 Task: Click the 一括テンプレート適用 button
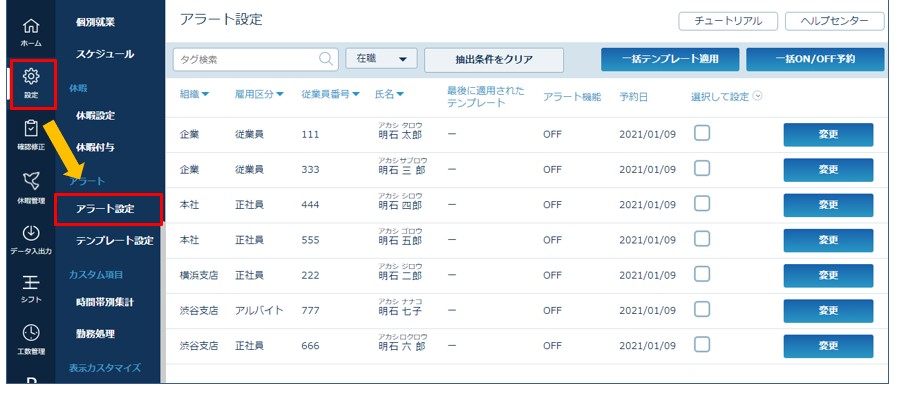coord(670,59)
